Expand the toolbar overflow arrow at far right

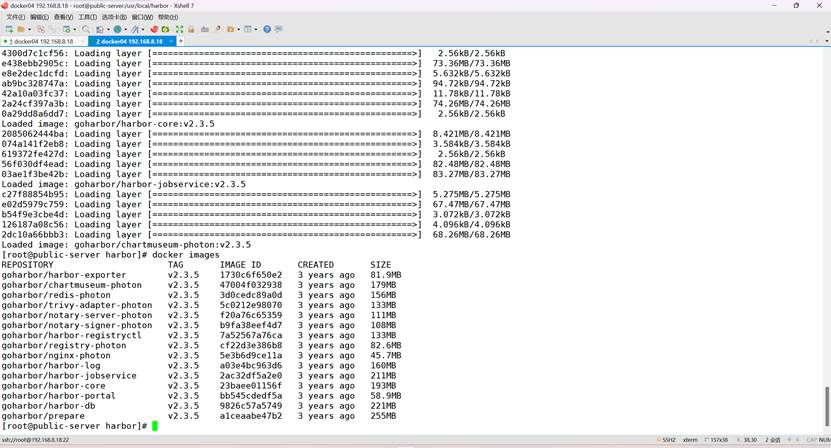(827, 31)
